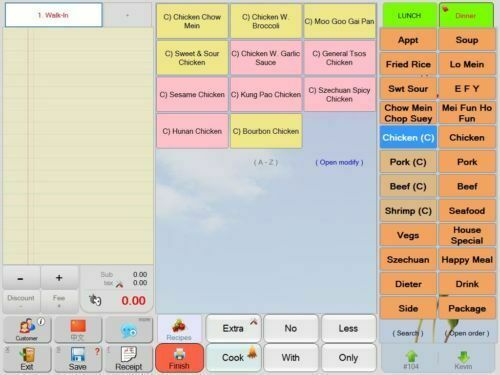Viewport: 500px width, 375px height.
Task: Click the Only modifier button
Action: click(x=349, y=358)
